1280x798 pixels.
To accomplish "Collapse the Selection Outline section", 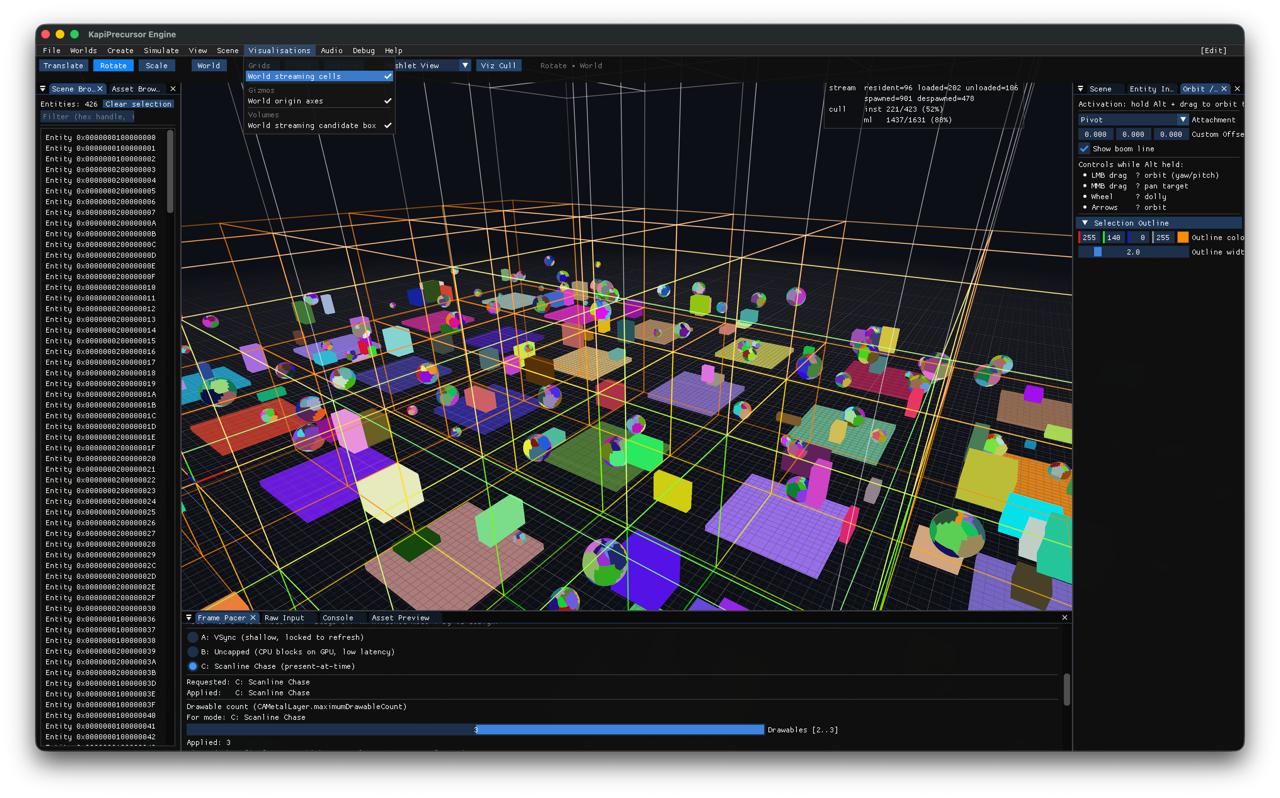I will 1085,223.
